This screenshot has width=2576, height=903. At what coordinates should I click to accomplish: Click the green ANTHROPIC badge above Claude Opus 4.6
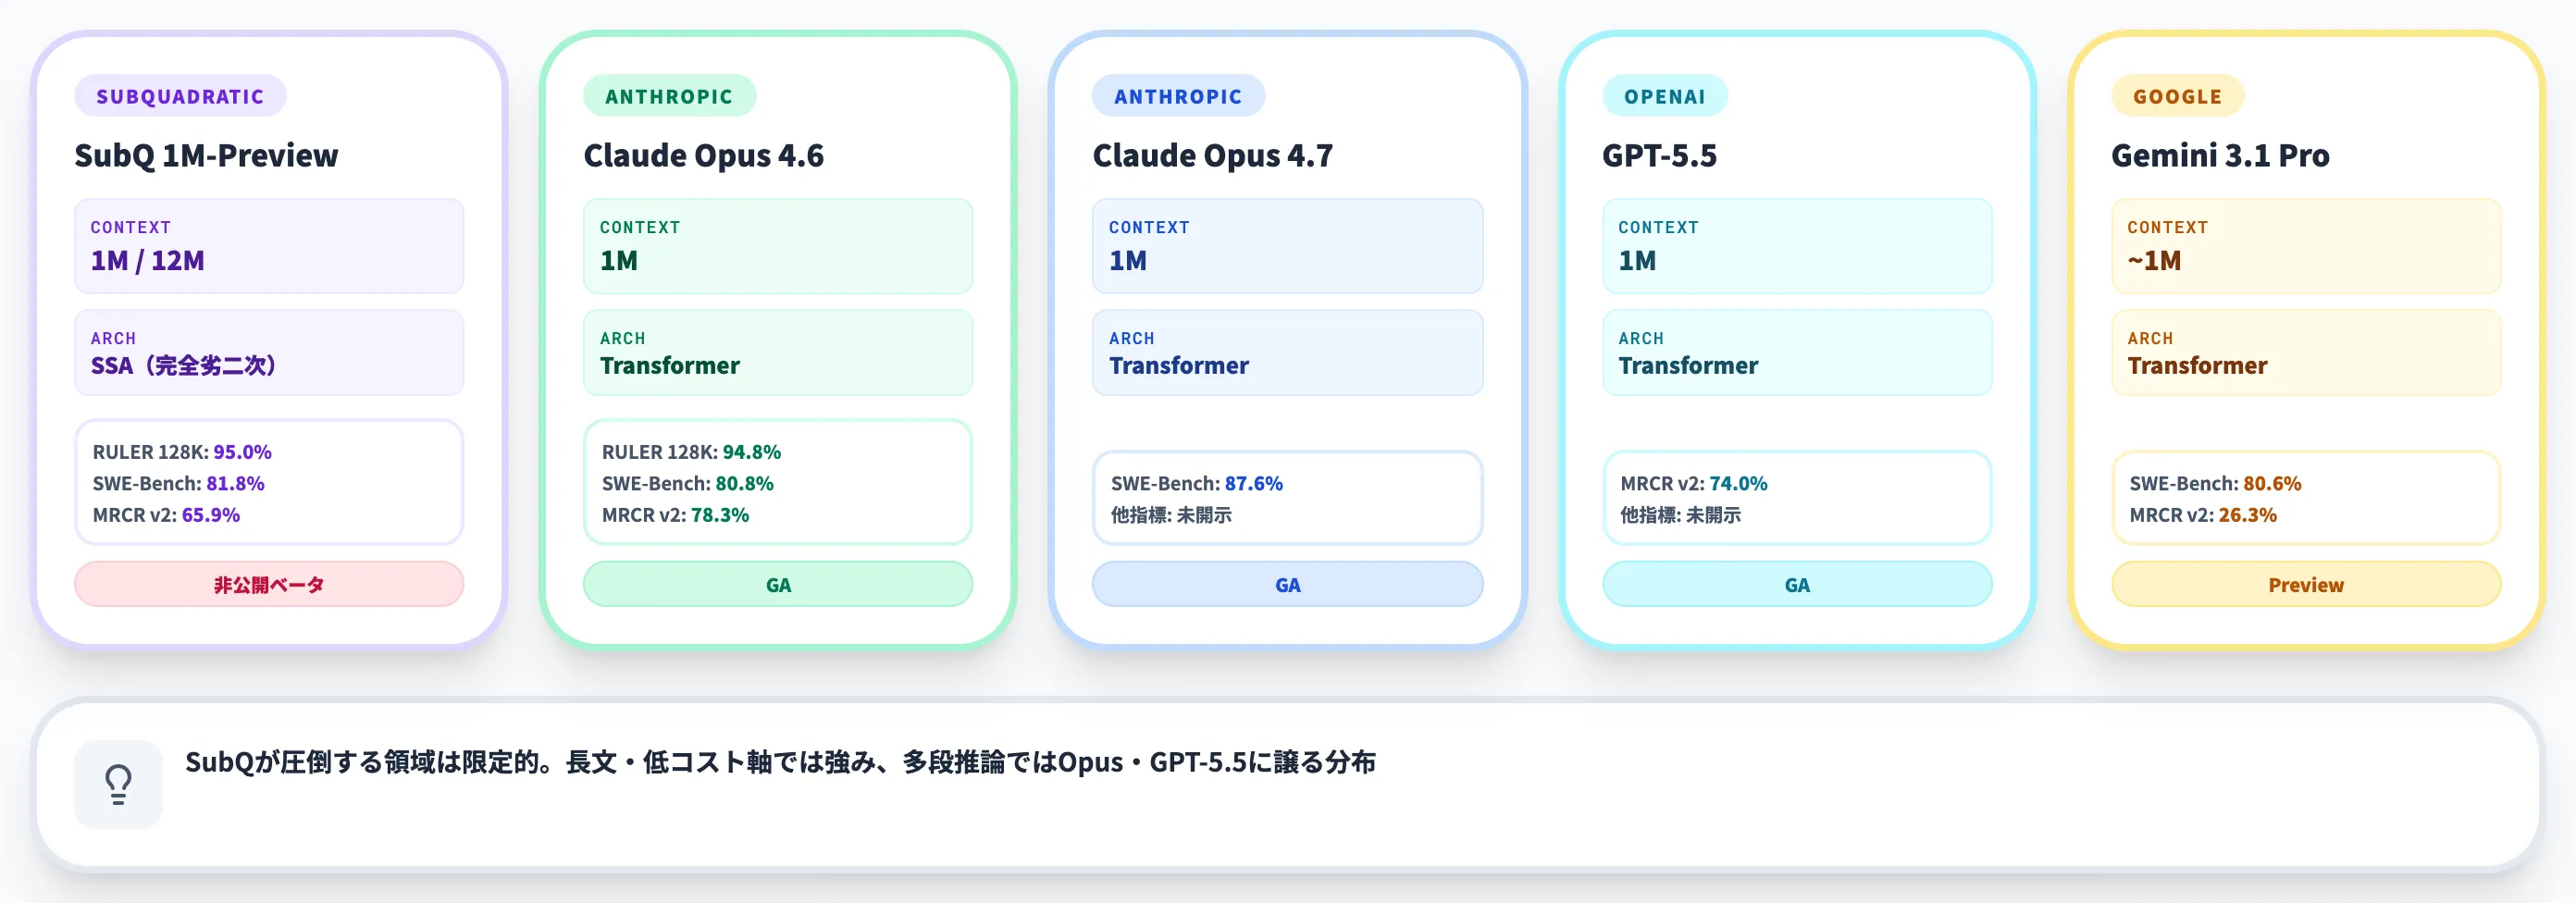click(x=669, y=96)
